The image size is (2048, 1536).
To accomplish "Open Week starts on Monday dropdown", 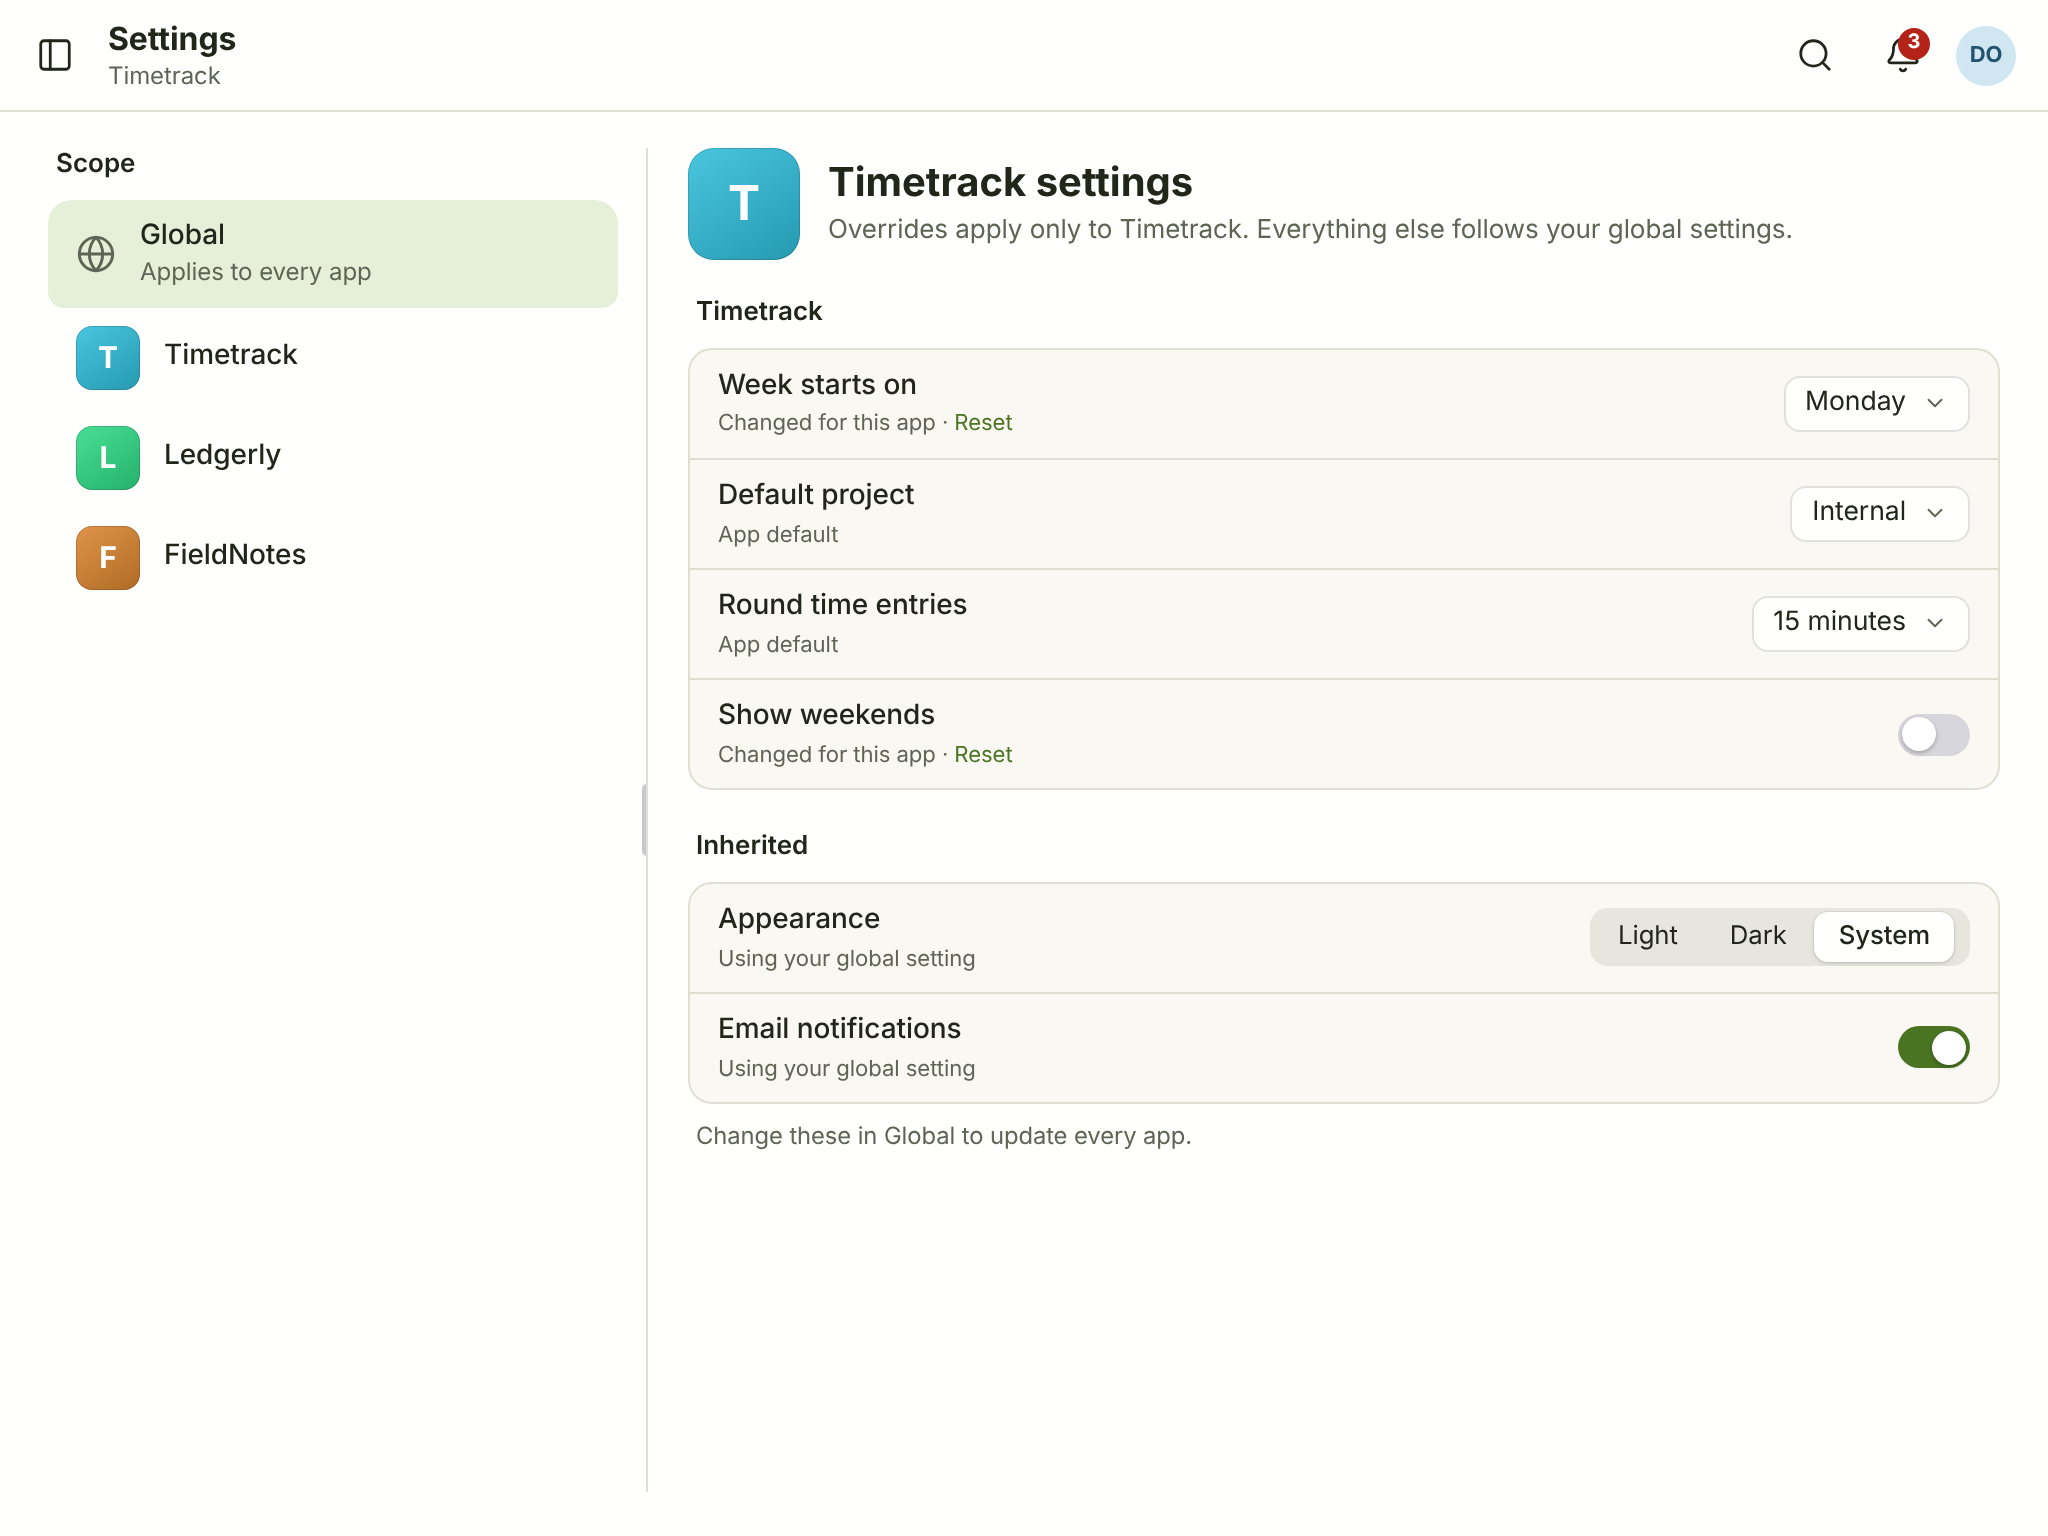I will [1876, 403].
